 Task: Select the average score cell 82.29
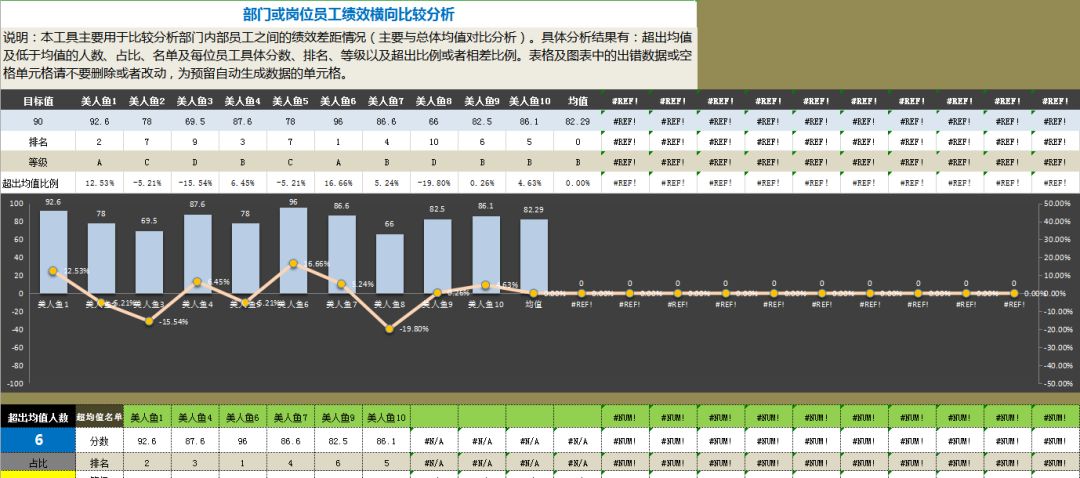[x=577, y=121]
